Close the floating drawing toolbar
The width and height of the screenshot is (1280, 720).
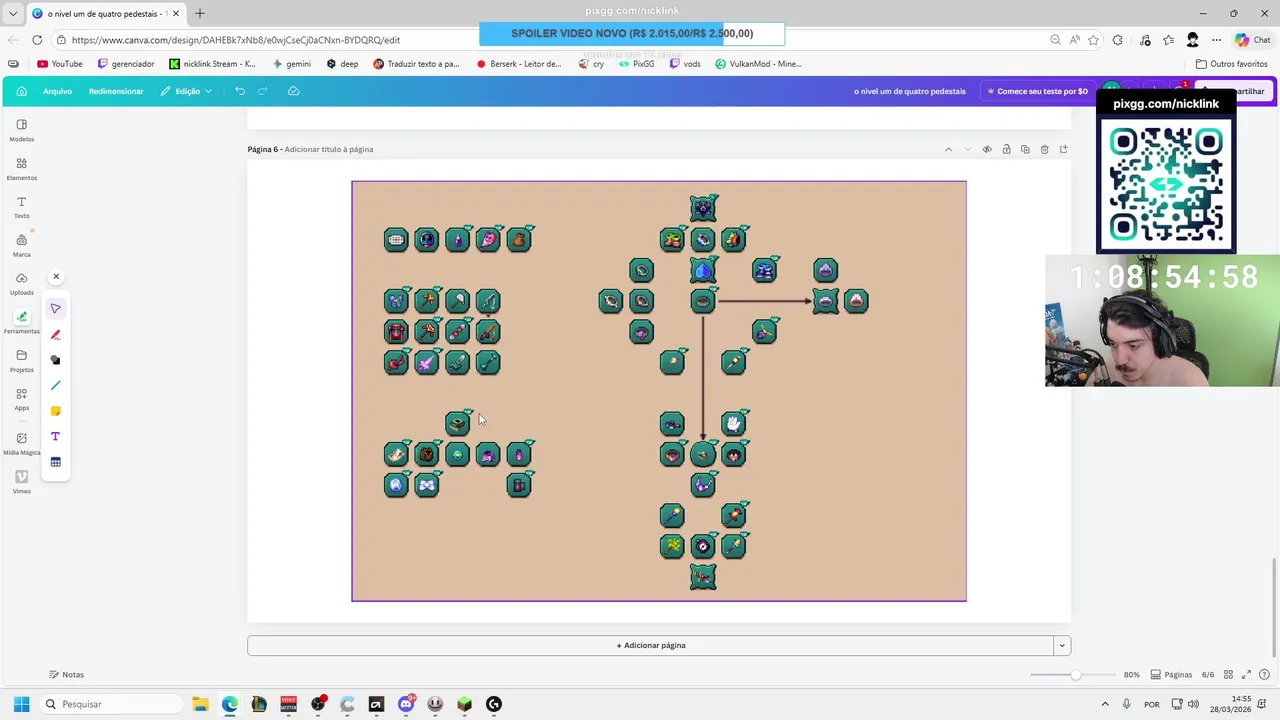pos(56,276)
